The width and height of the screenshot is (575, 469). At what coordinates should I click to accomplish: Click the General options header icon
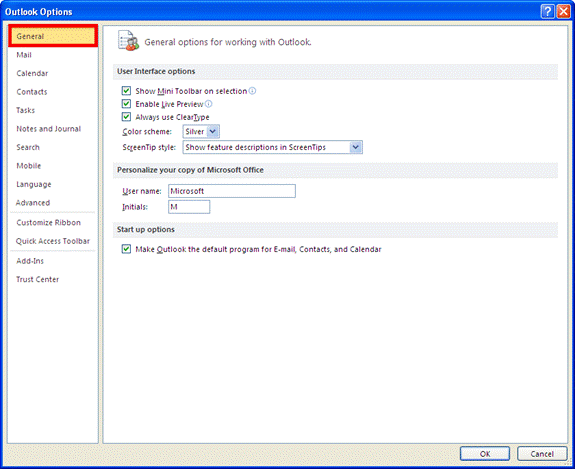point(128,41)
